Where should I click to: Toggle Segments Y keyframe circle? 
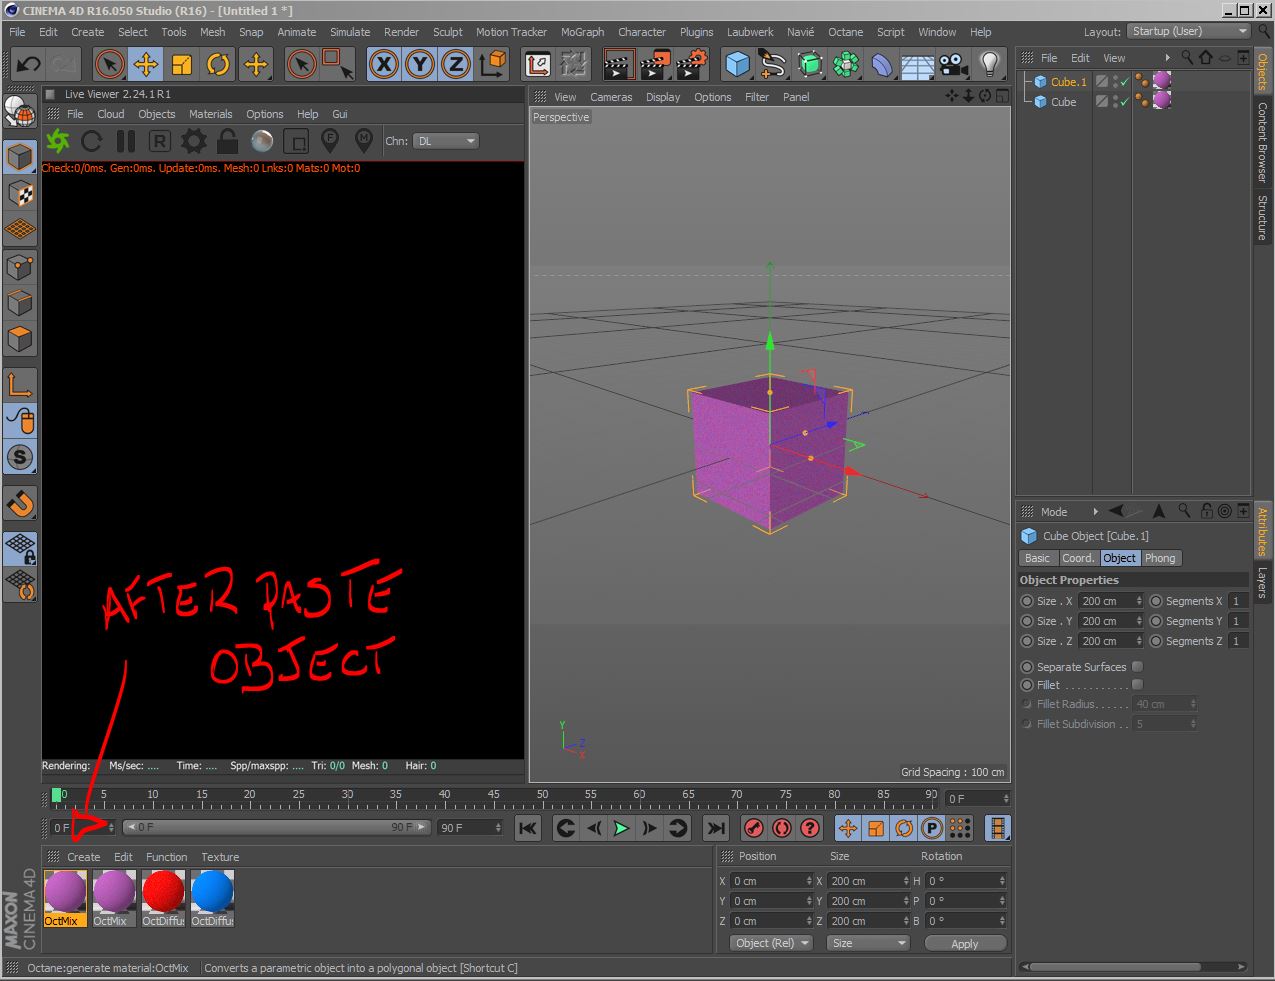click(1156, 621)
